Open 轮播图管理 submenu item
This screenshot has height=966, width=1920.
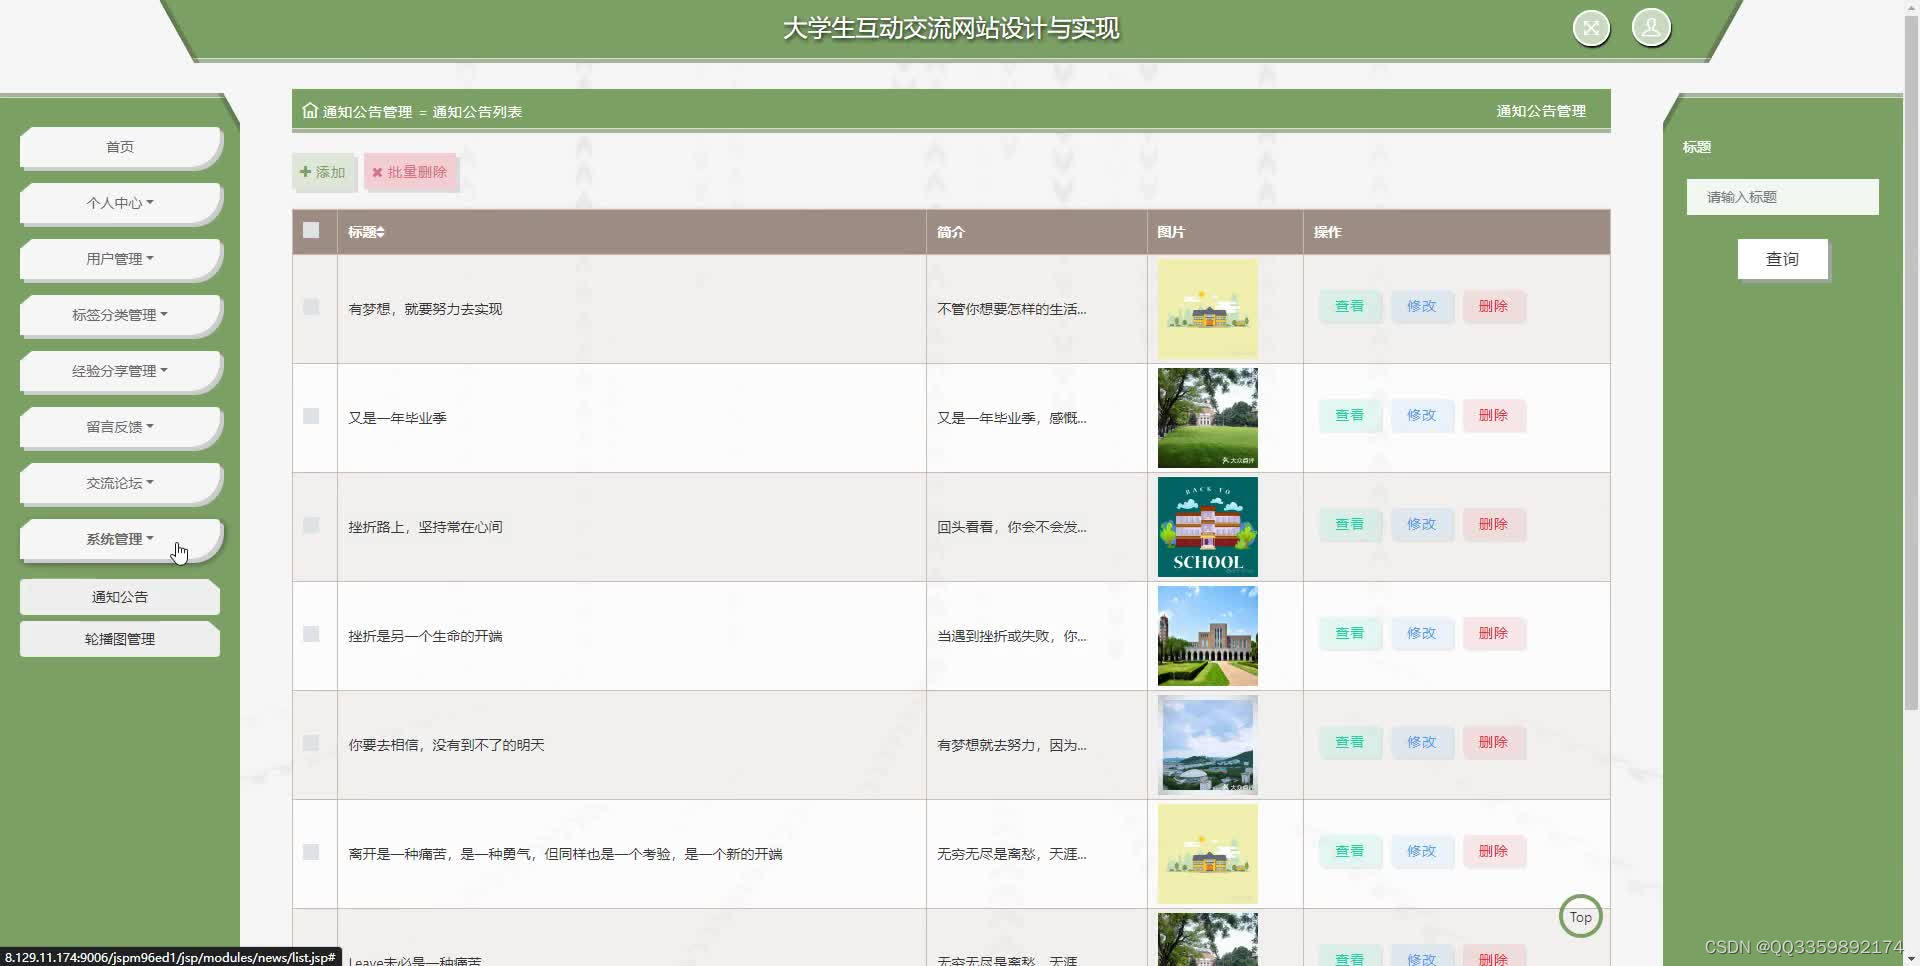120,639
